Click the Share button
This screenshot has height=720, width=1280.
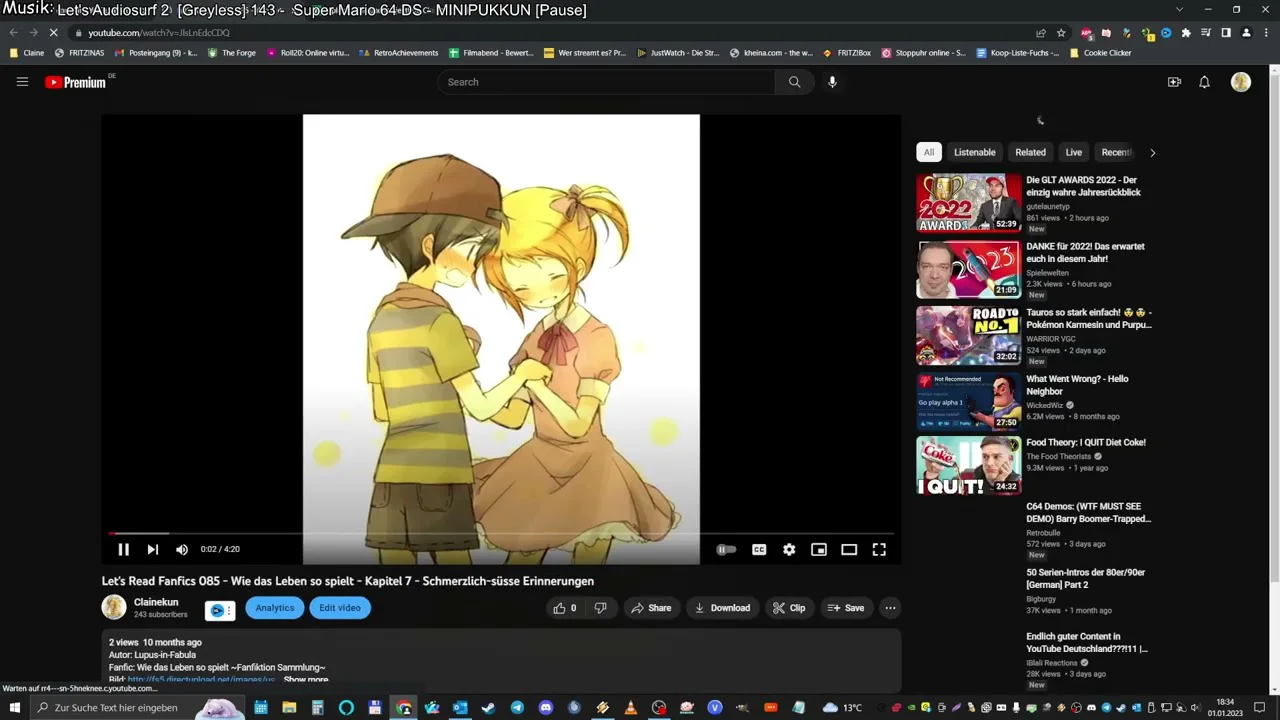pos(652,608)
